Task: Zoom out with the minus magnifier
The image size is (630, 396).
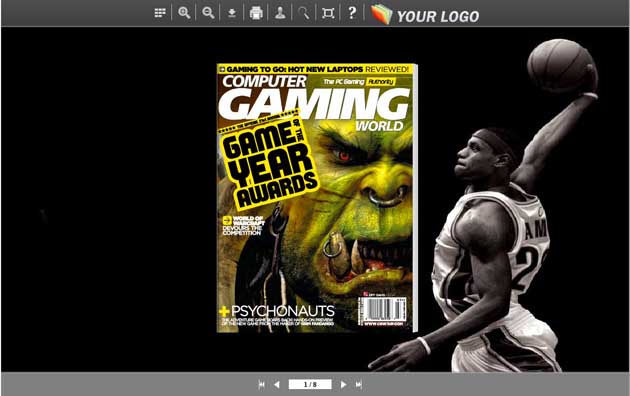Action: [x=208, y=13]
